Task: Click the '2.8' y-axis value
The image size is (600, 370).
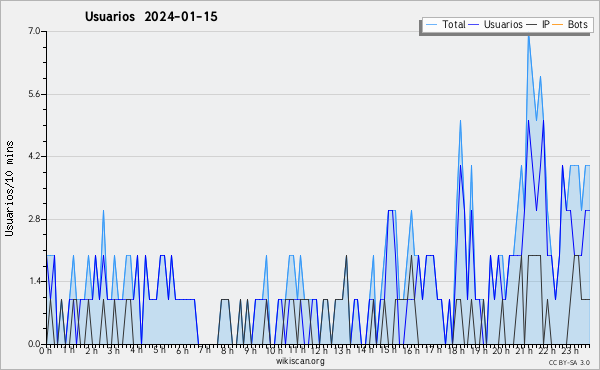Action: [34, 219]
